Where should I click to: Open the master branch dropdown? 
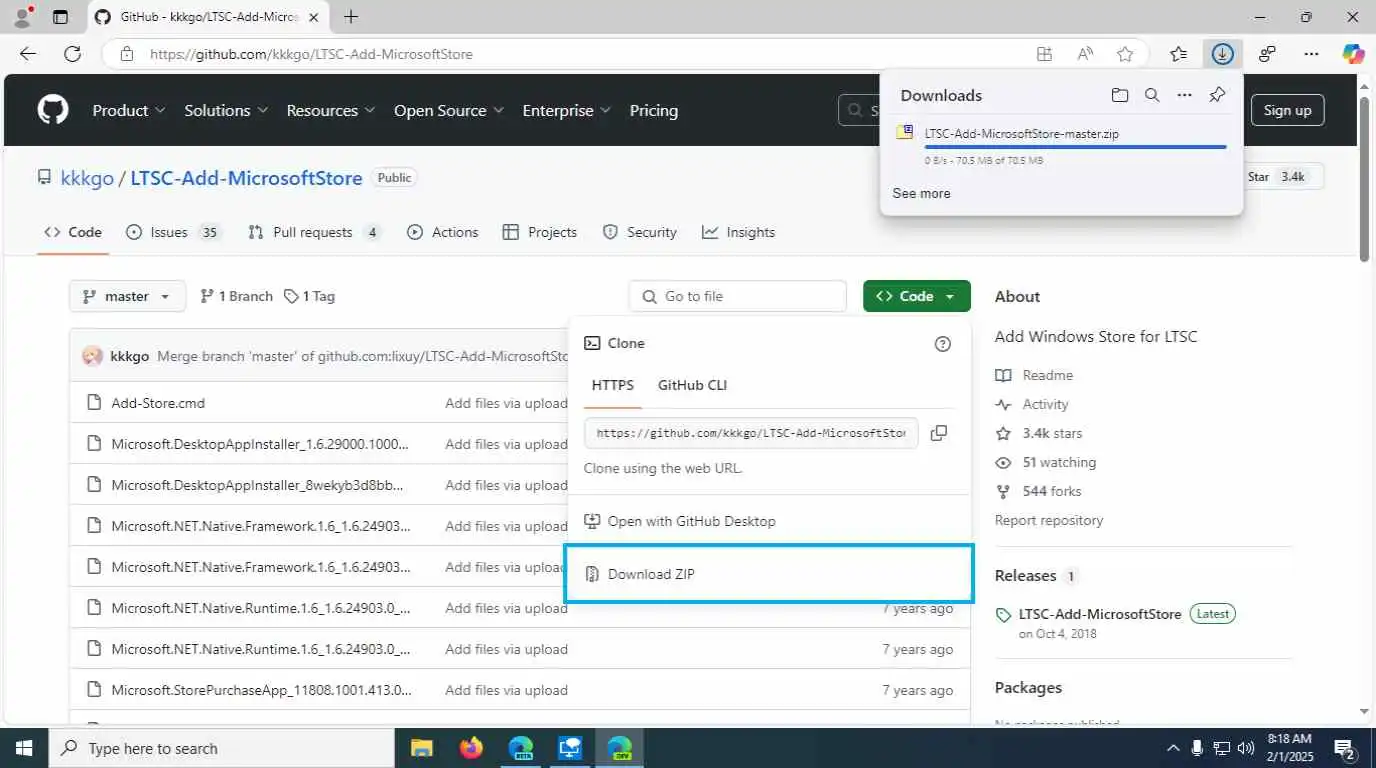pyautogui.click(x=127, y=296)
